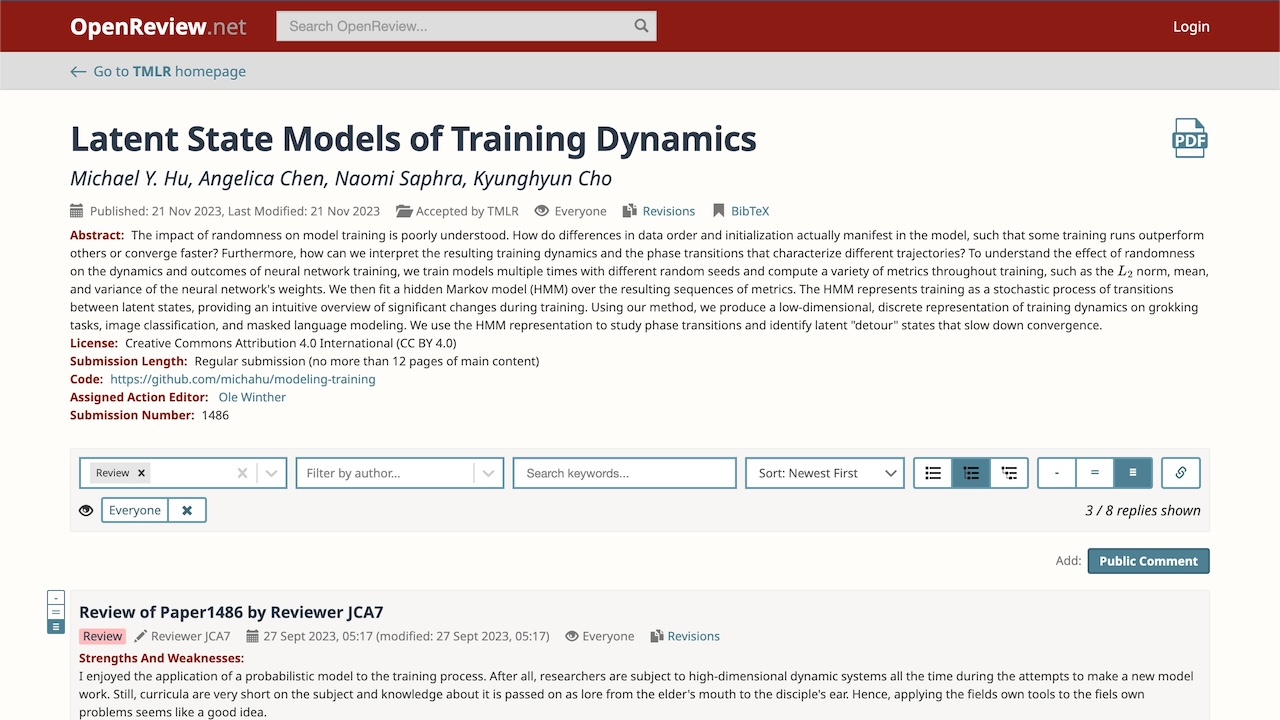1280x720 pixels.
Task: Click the pink Review tag label
Action: [102, 636]
